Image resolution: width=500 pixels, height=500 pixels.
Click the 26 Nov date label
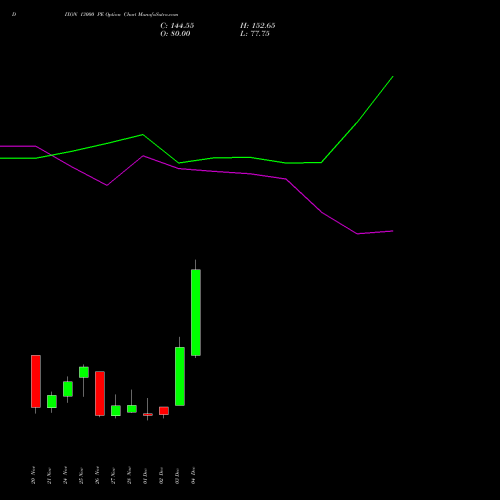(97, 475)
